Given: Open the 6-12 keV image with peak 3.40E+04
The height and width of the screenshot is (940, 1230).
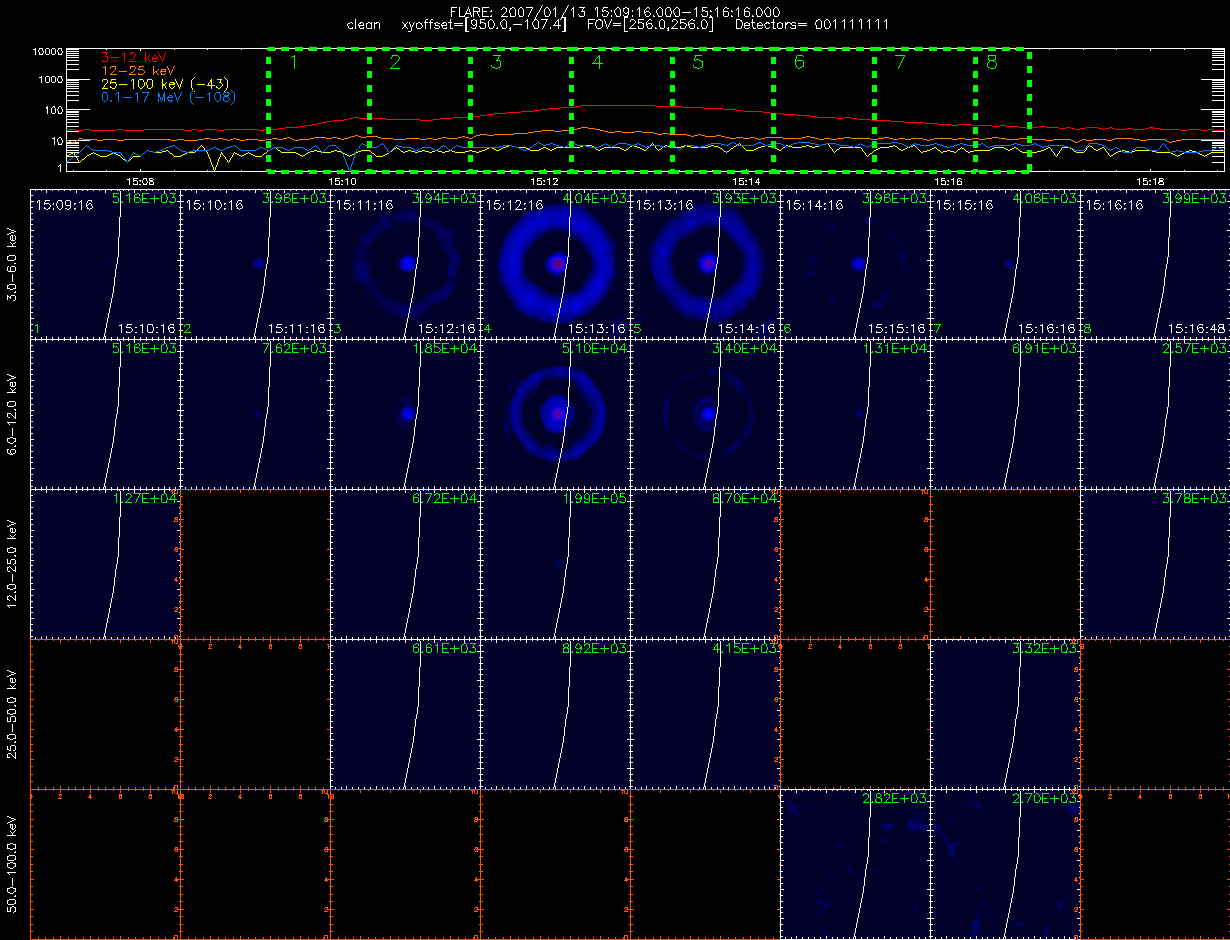Looking at the screenshot, I should point(706,413).
